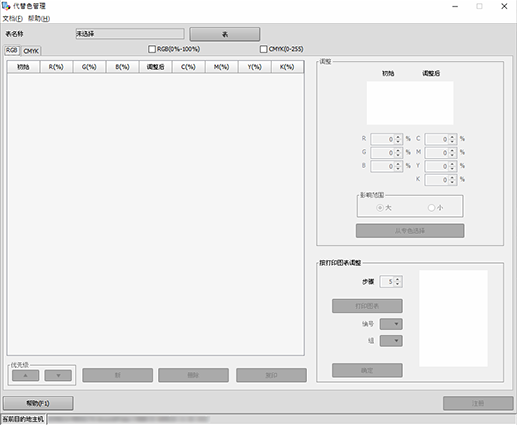Viewport: 517px width, 425px height.
Task: Move priority up with the up-arrow button
Action: 26,375
